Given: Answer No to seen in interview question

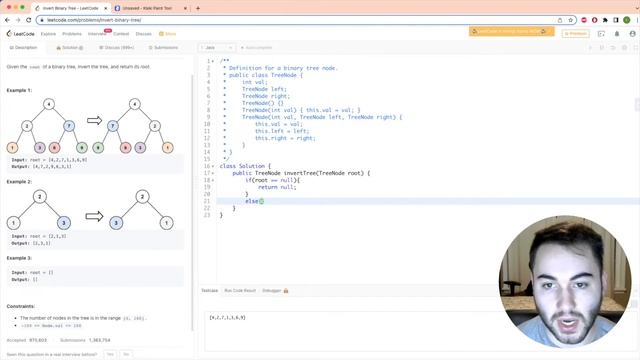Looking at the screenshot, I should (126, 354).
